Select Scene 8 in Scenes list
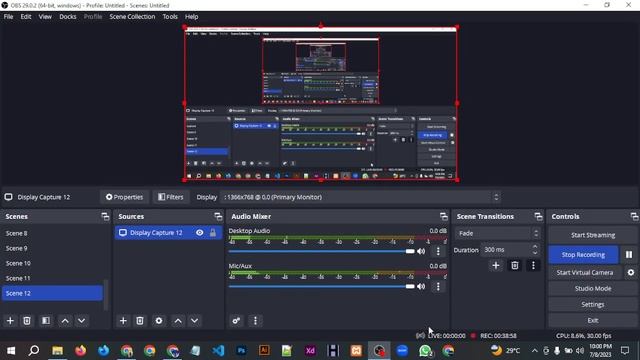 (x=52, y=233)
